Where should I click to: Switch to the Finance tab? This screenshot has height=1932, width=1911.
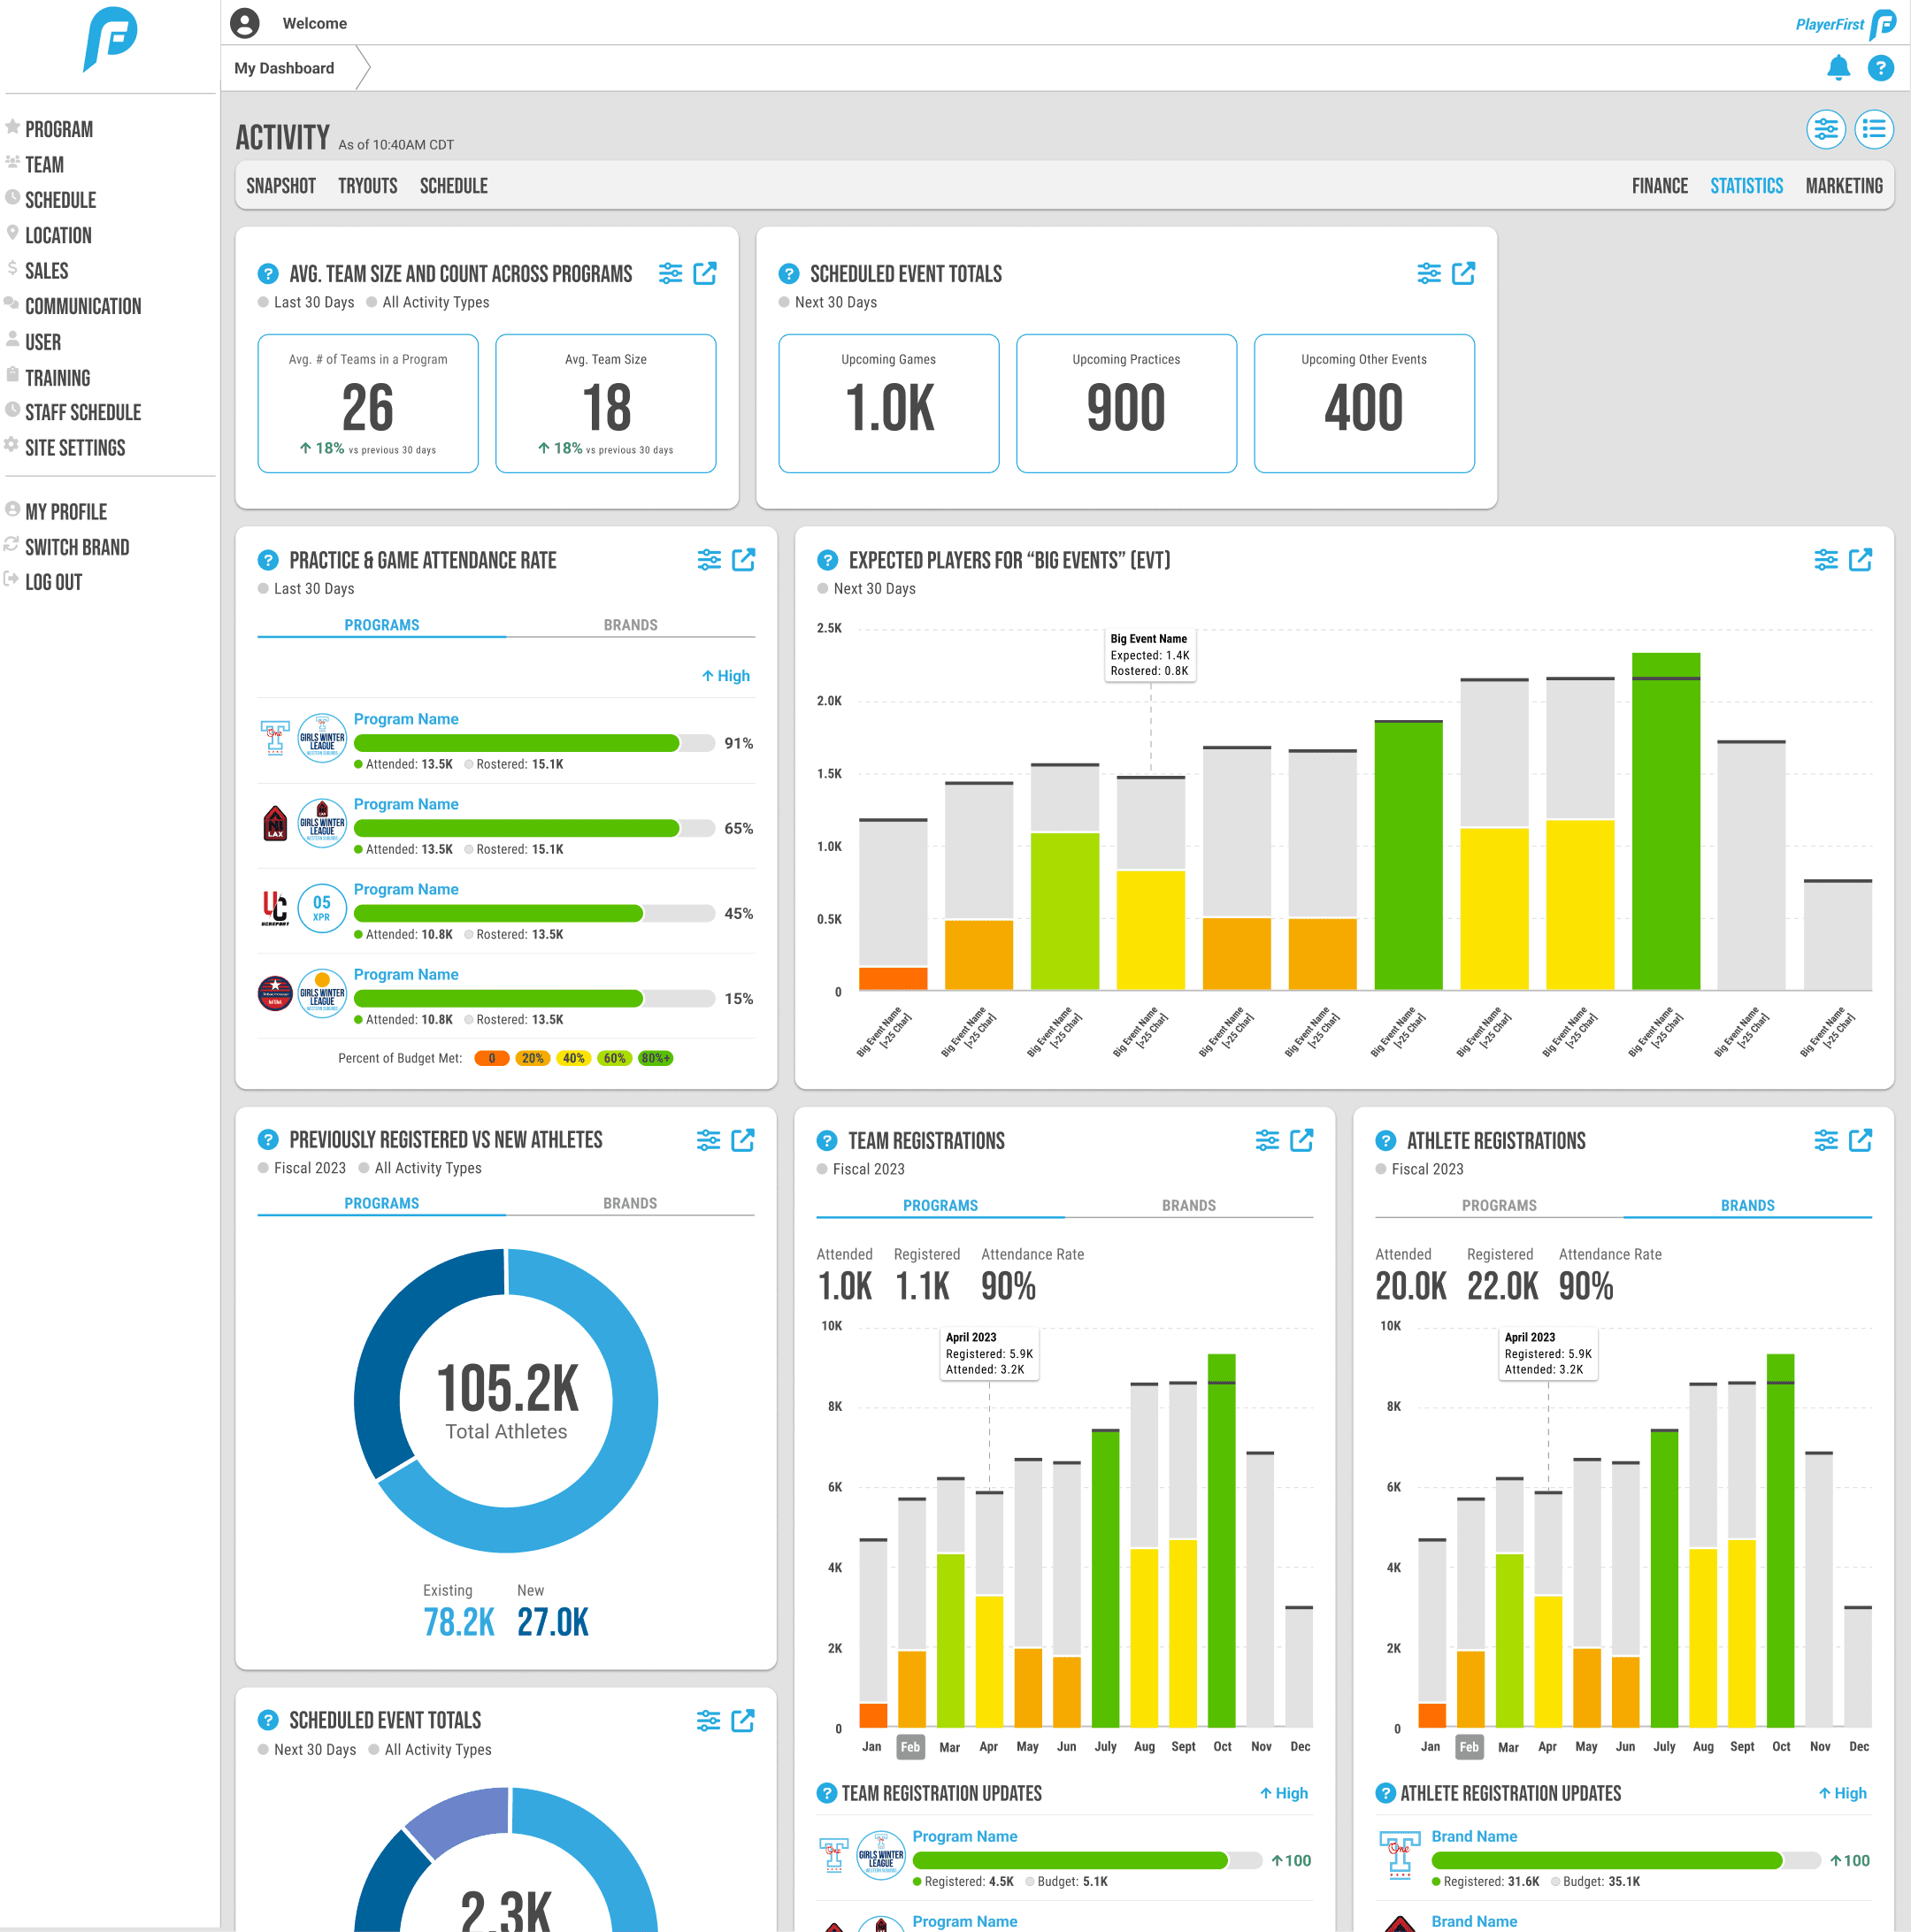(1659, 186)
